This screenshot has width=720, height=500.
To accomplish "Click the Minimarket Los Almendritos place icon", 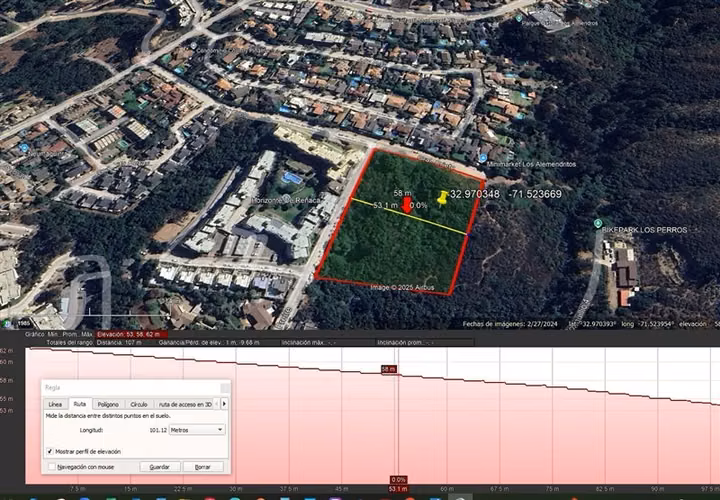I will click(483, 158).
